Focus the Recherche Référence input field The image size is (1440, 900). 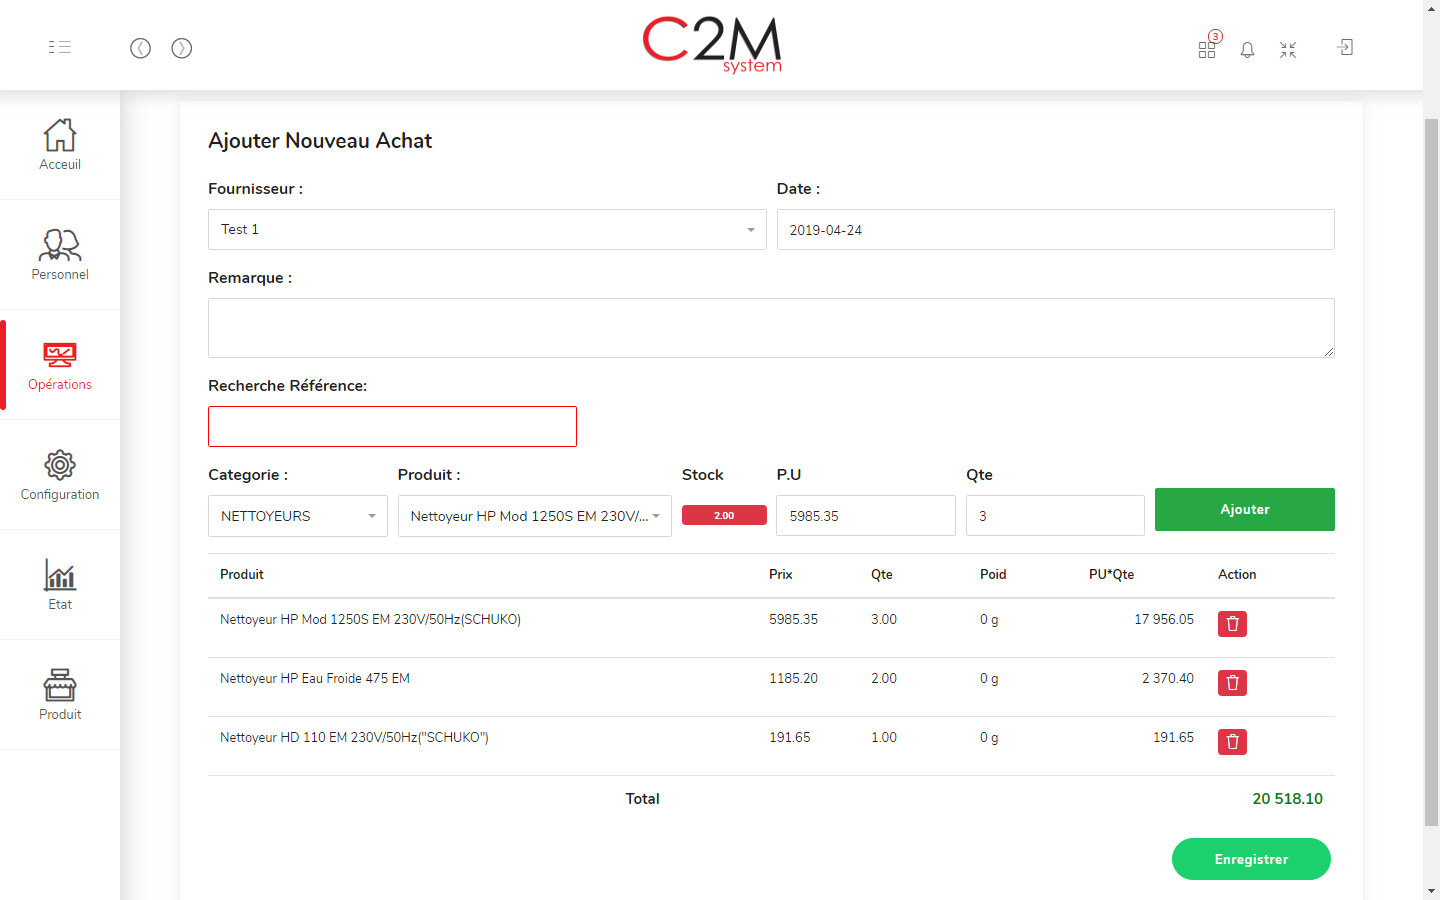click(392, 426)
